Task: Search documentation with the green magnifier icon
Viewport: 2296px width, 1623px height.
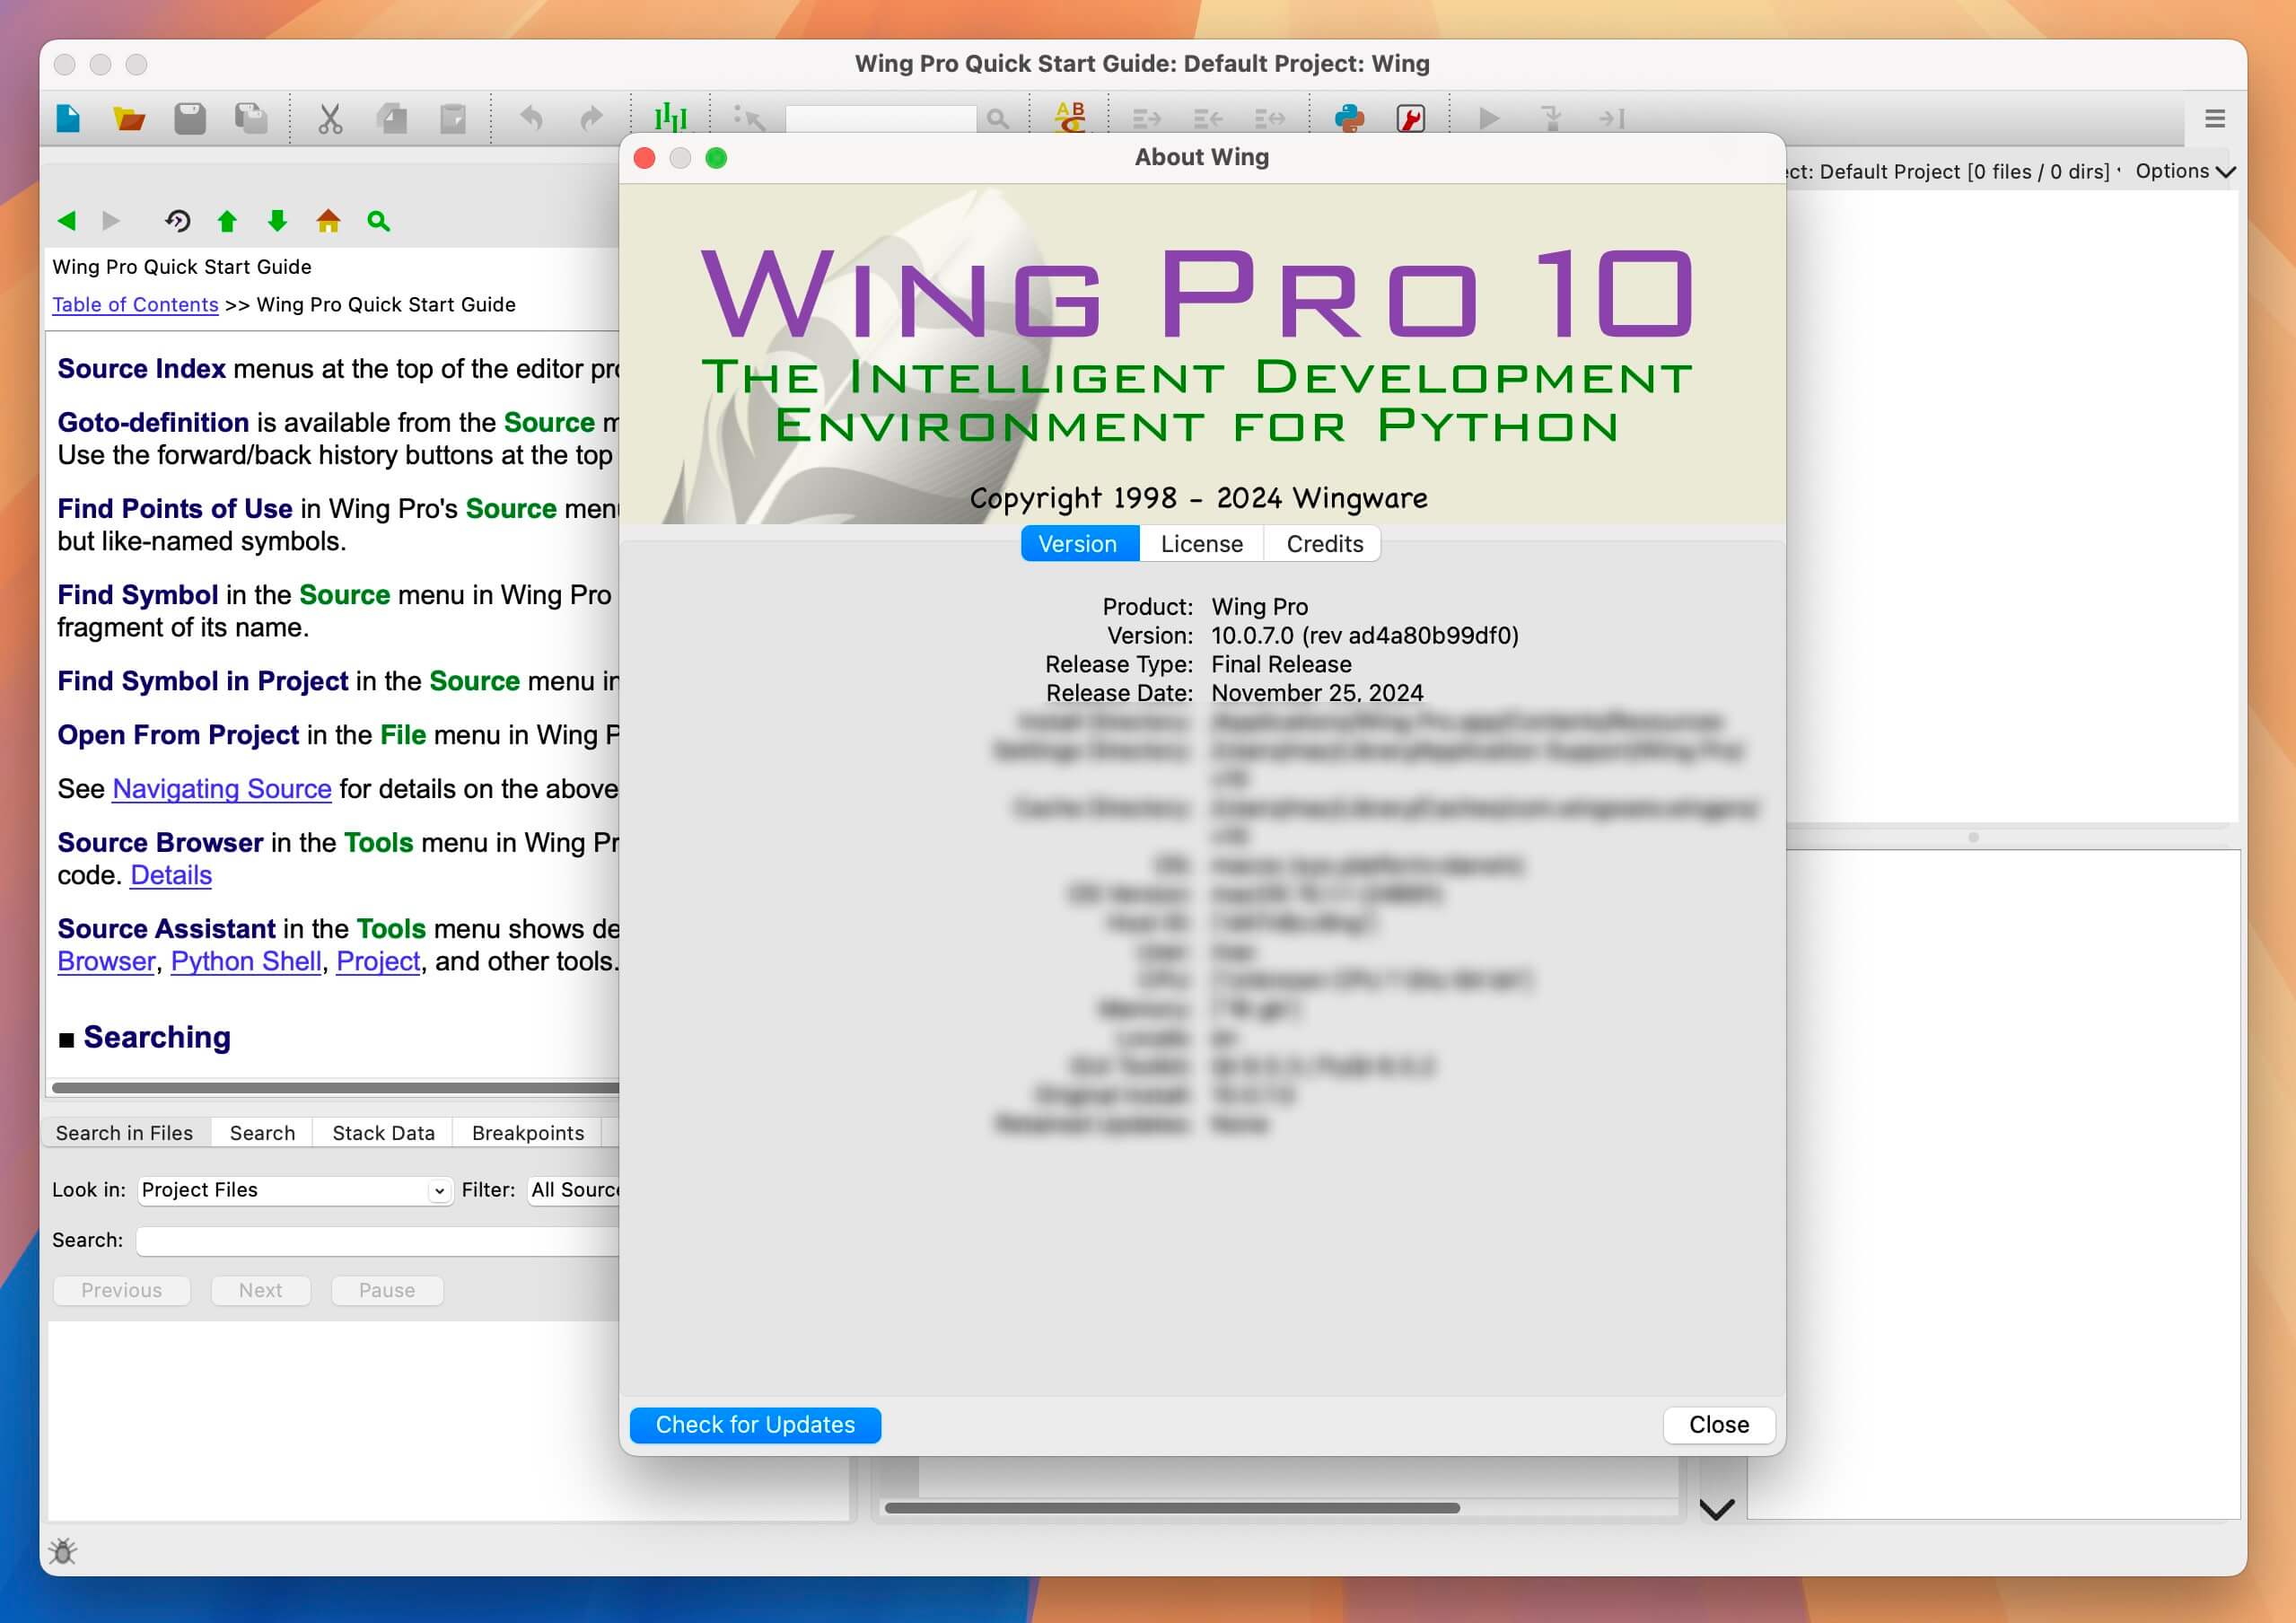Action: 378,221
